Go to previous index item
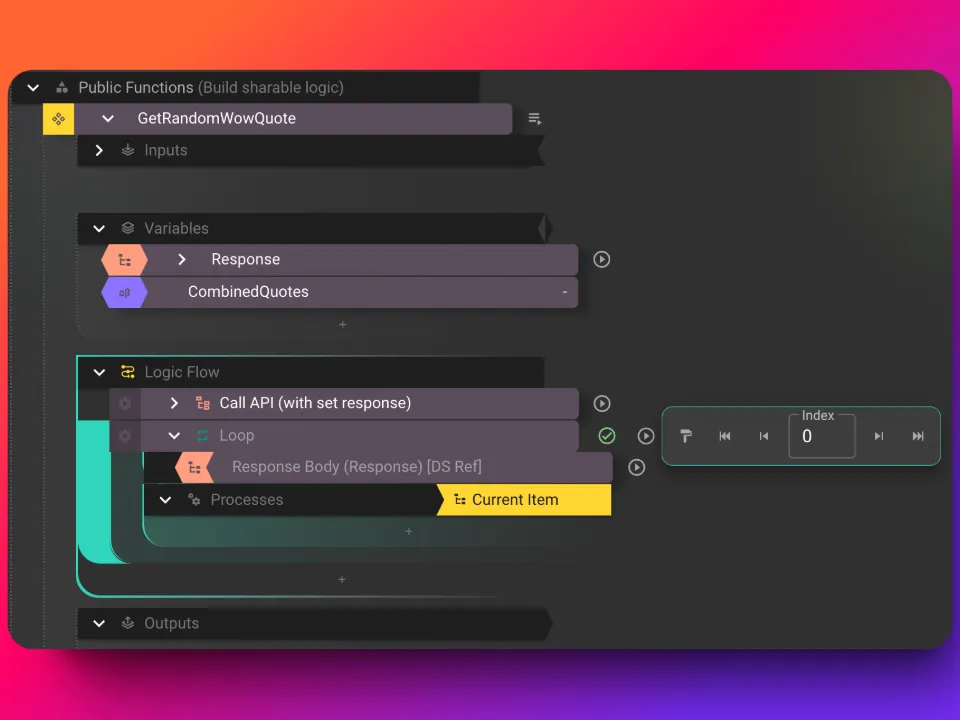960x720 pixels. 764,436
